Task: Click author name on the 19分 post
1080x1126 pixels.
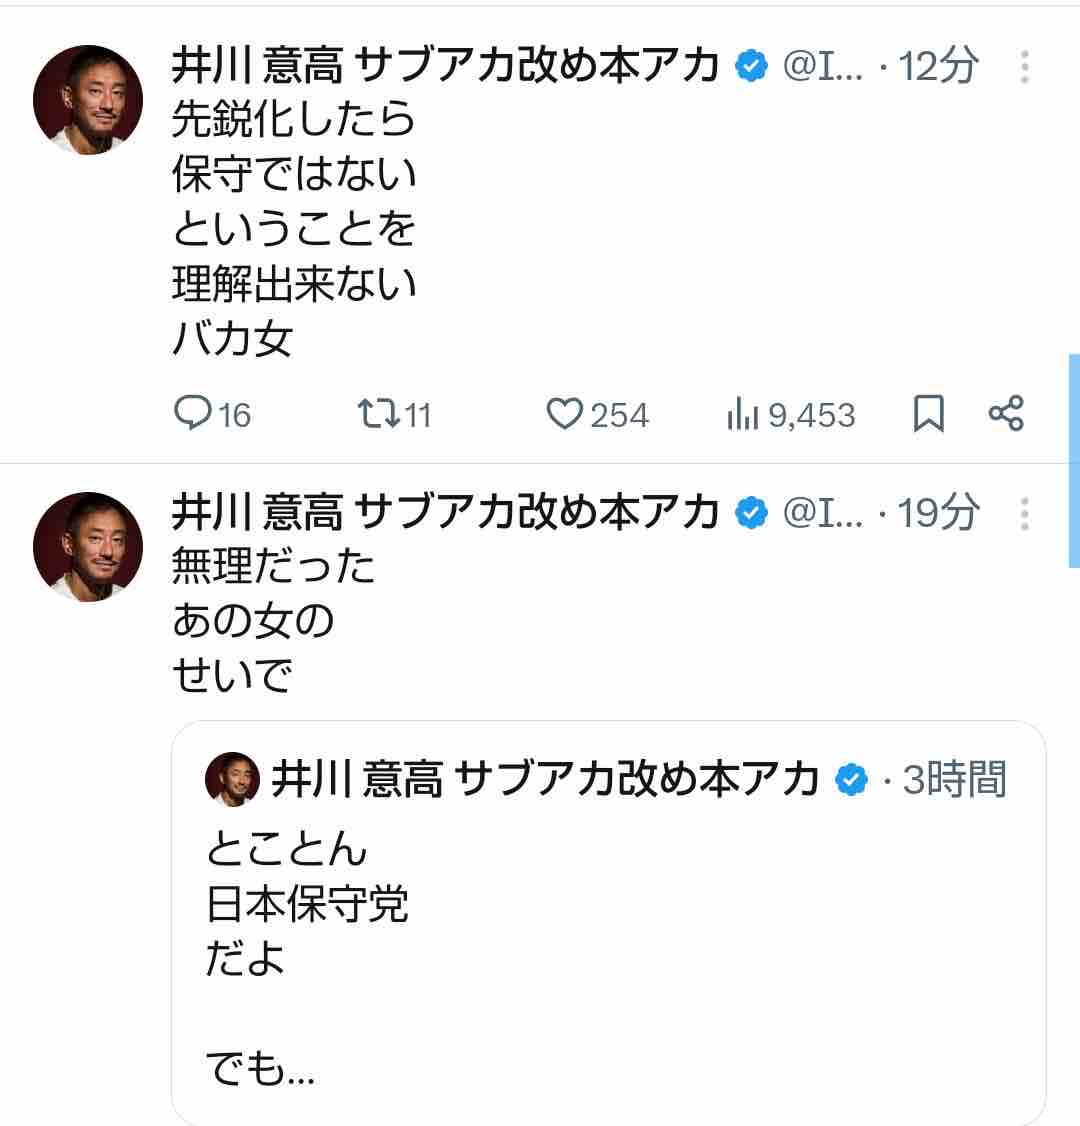Action: coord(445,513)
